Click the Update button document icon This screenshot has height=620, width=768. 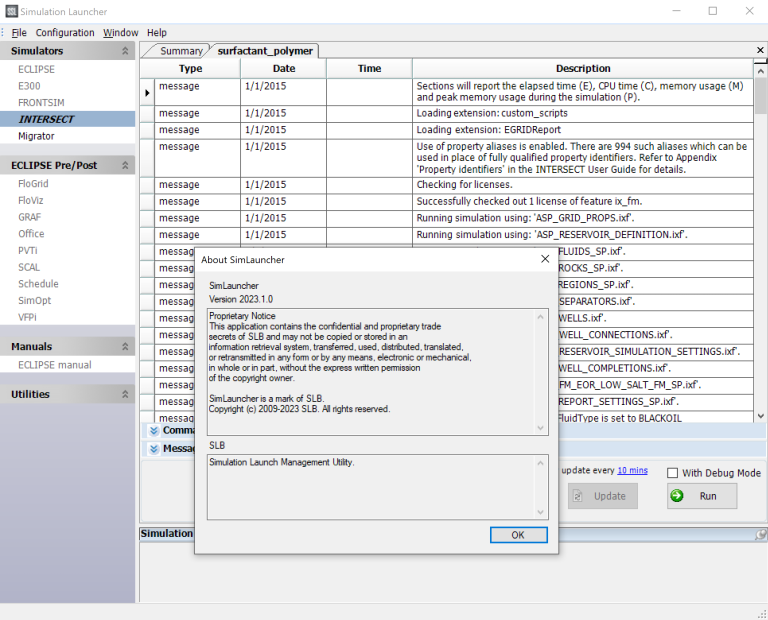pyautogui.click(x=577, y=496)
